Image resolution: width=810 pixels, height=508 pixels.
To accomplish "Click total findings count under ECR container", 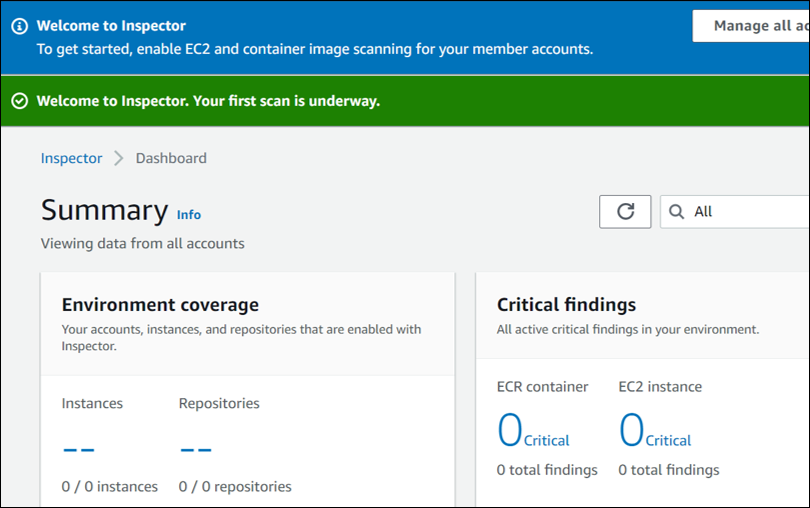I will coord(547,470).
